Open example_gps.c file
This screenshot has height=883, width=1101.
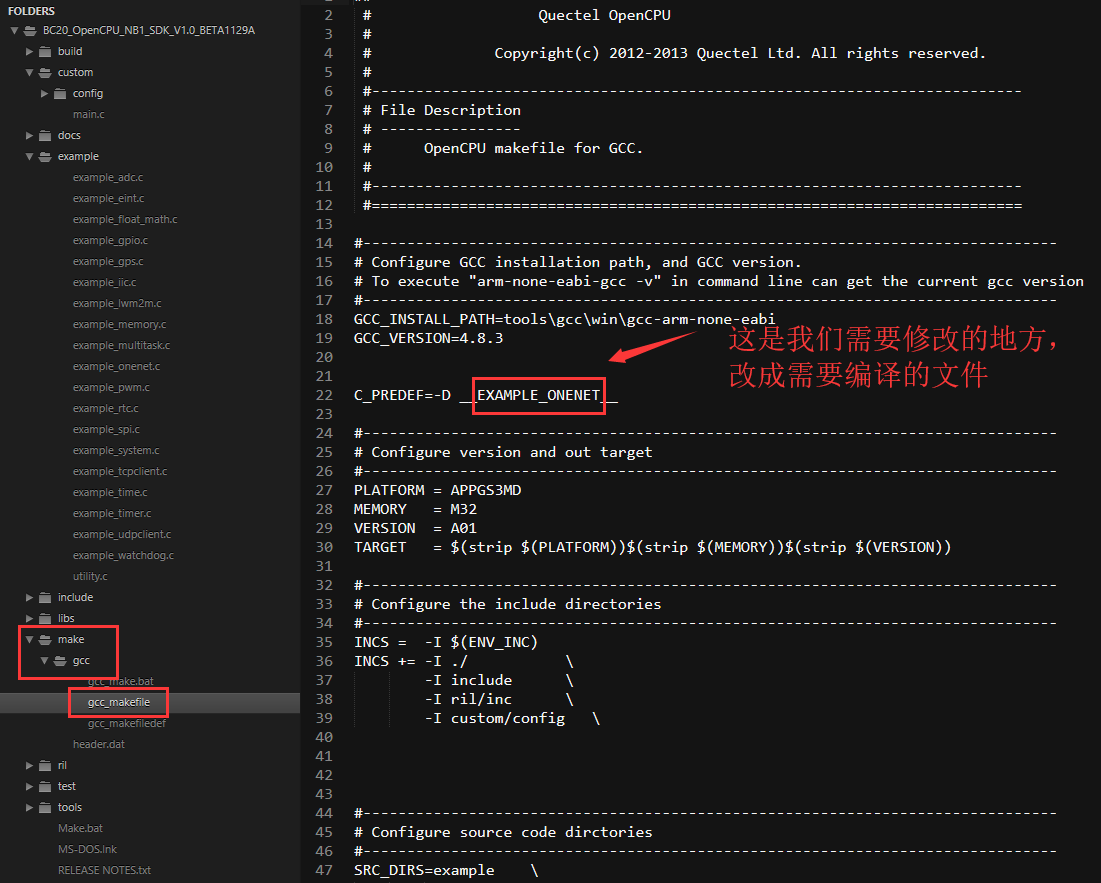click(x=107, y=261)
